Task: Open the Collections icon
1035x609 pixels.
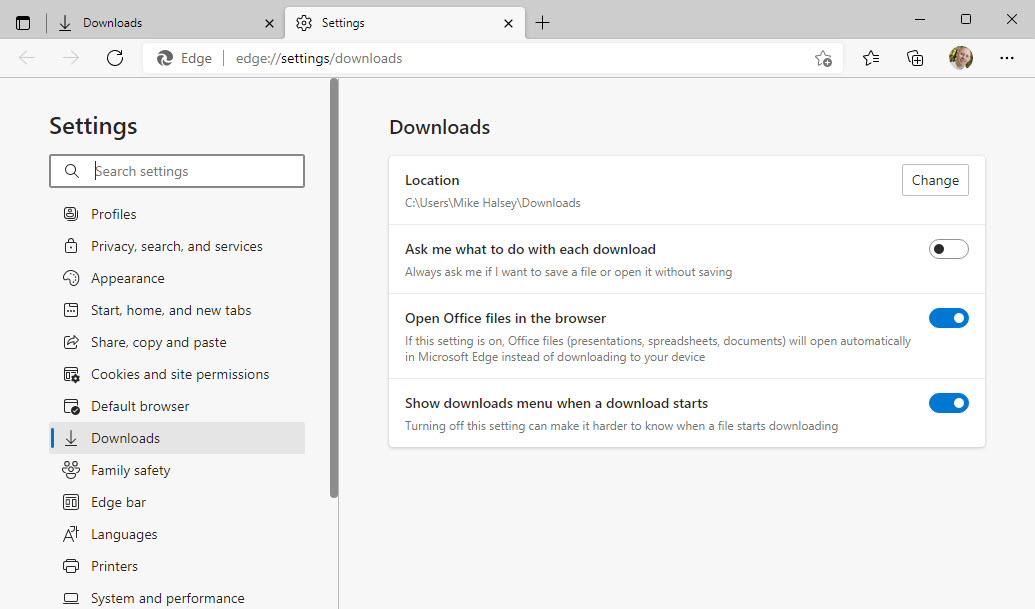Action: [x=915, y=58]
